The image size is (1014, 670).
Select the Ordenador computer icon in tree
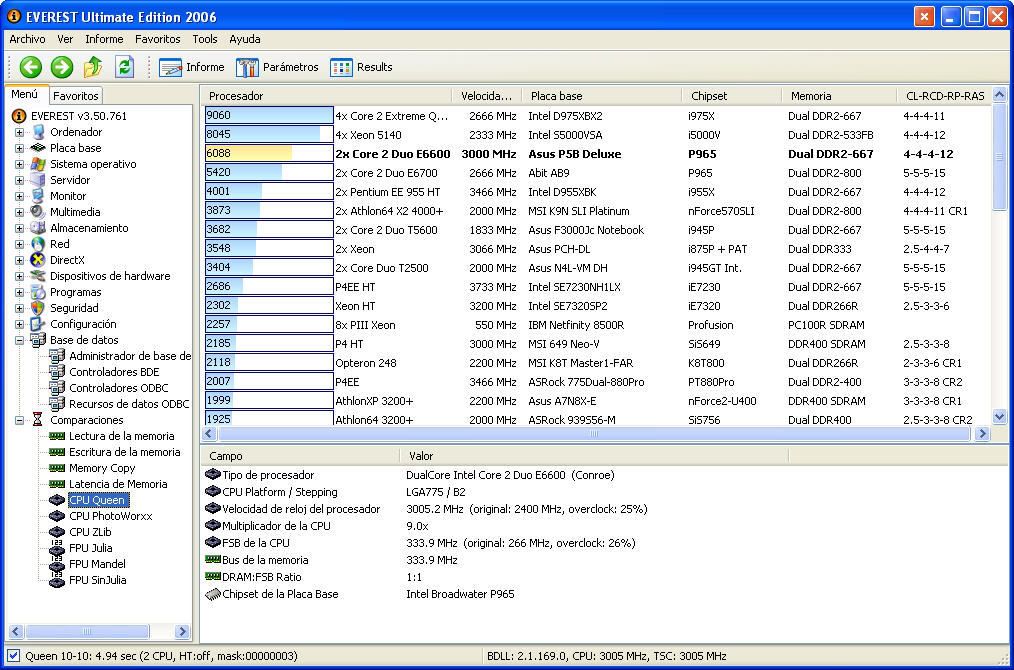coord(38,132)
